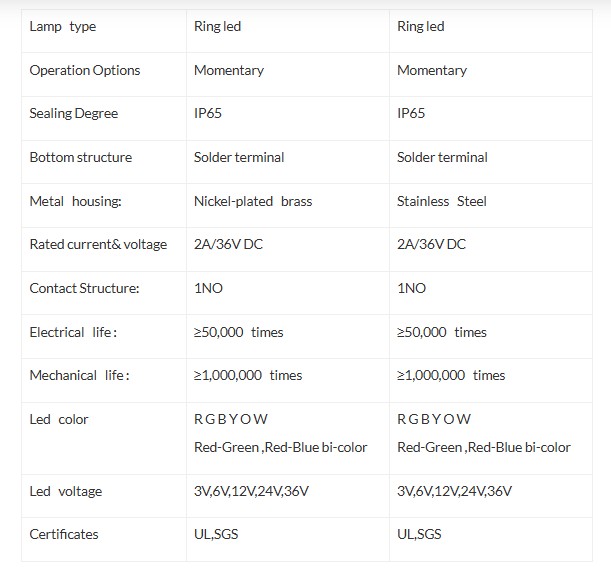Click the "Contact Structure:" row label

pyautogui.click(x=85, y=288)
